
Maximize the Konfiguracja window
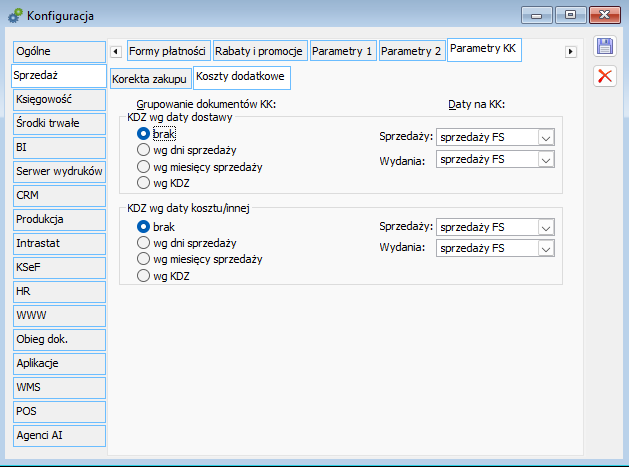[x=570, y=15]
